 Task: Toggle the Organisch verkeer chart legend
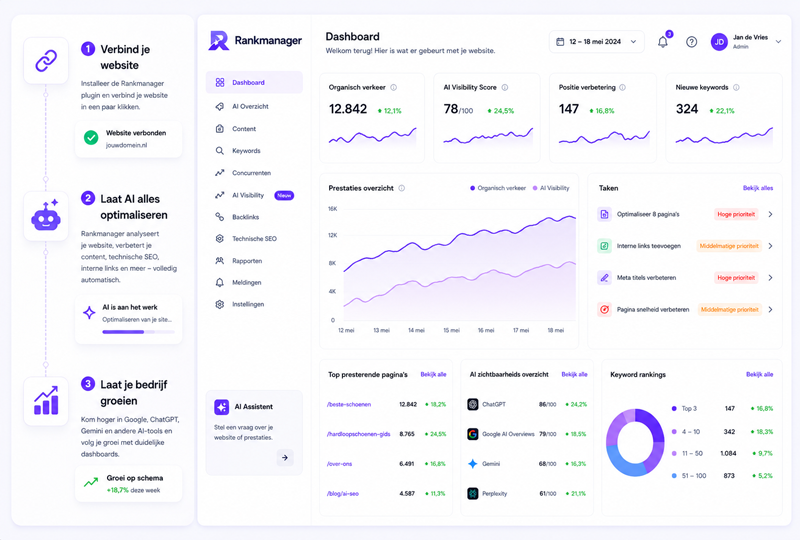498,188
